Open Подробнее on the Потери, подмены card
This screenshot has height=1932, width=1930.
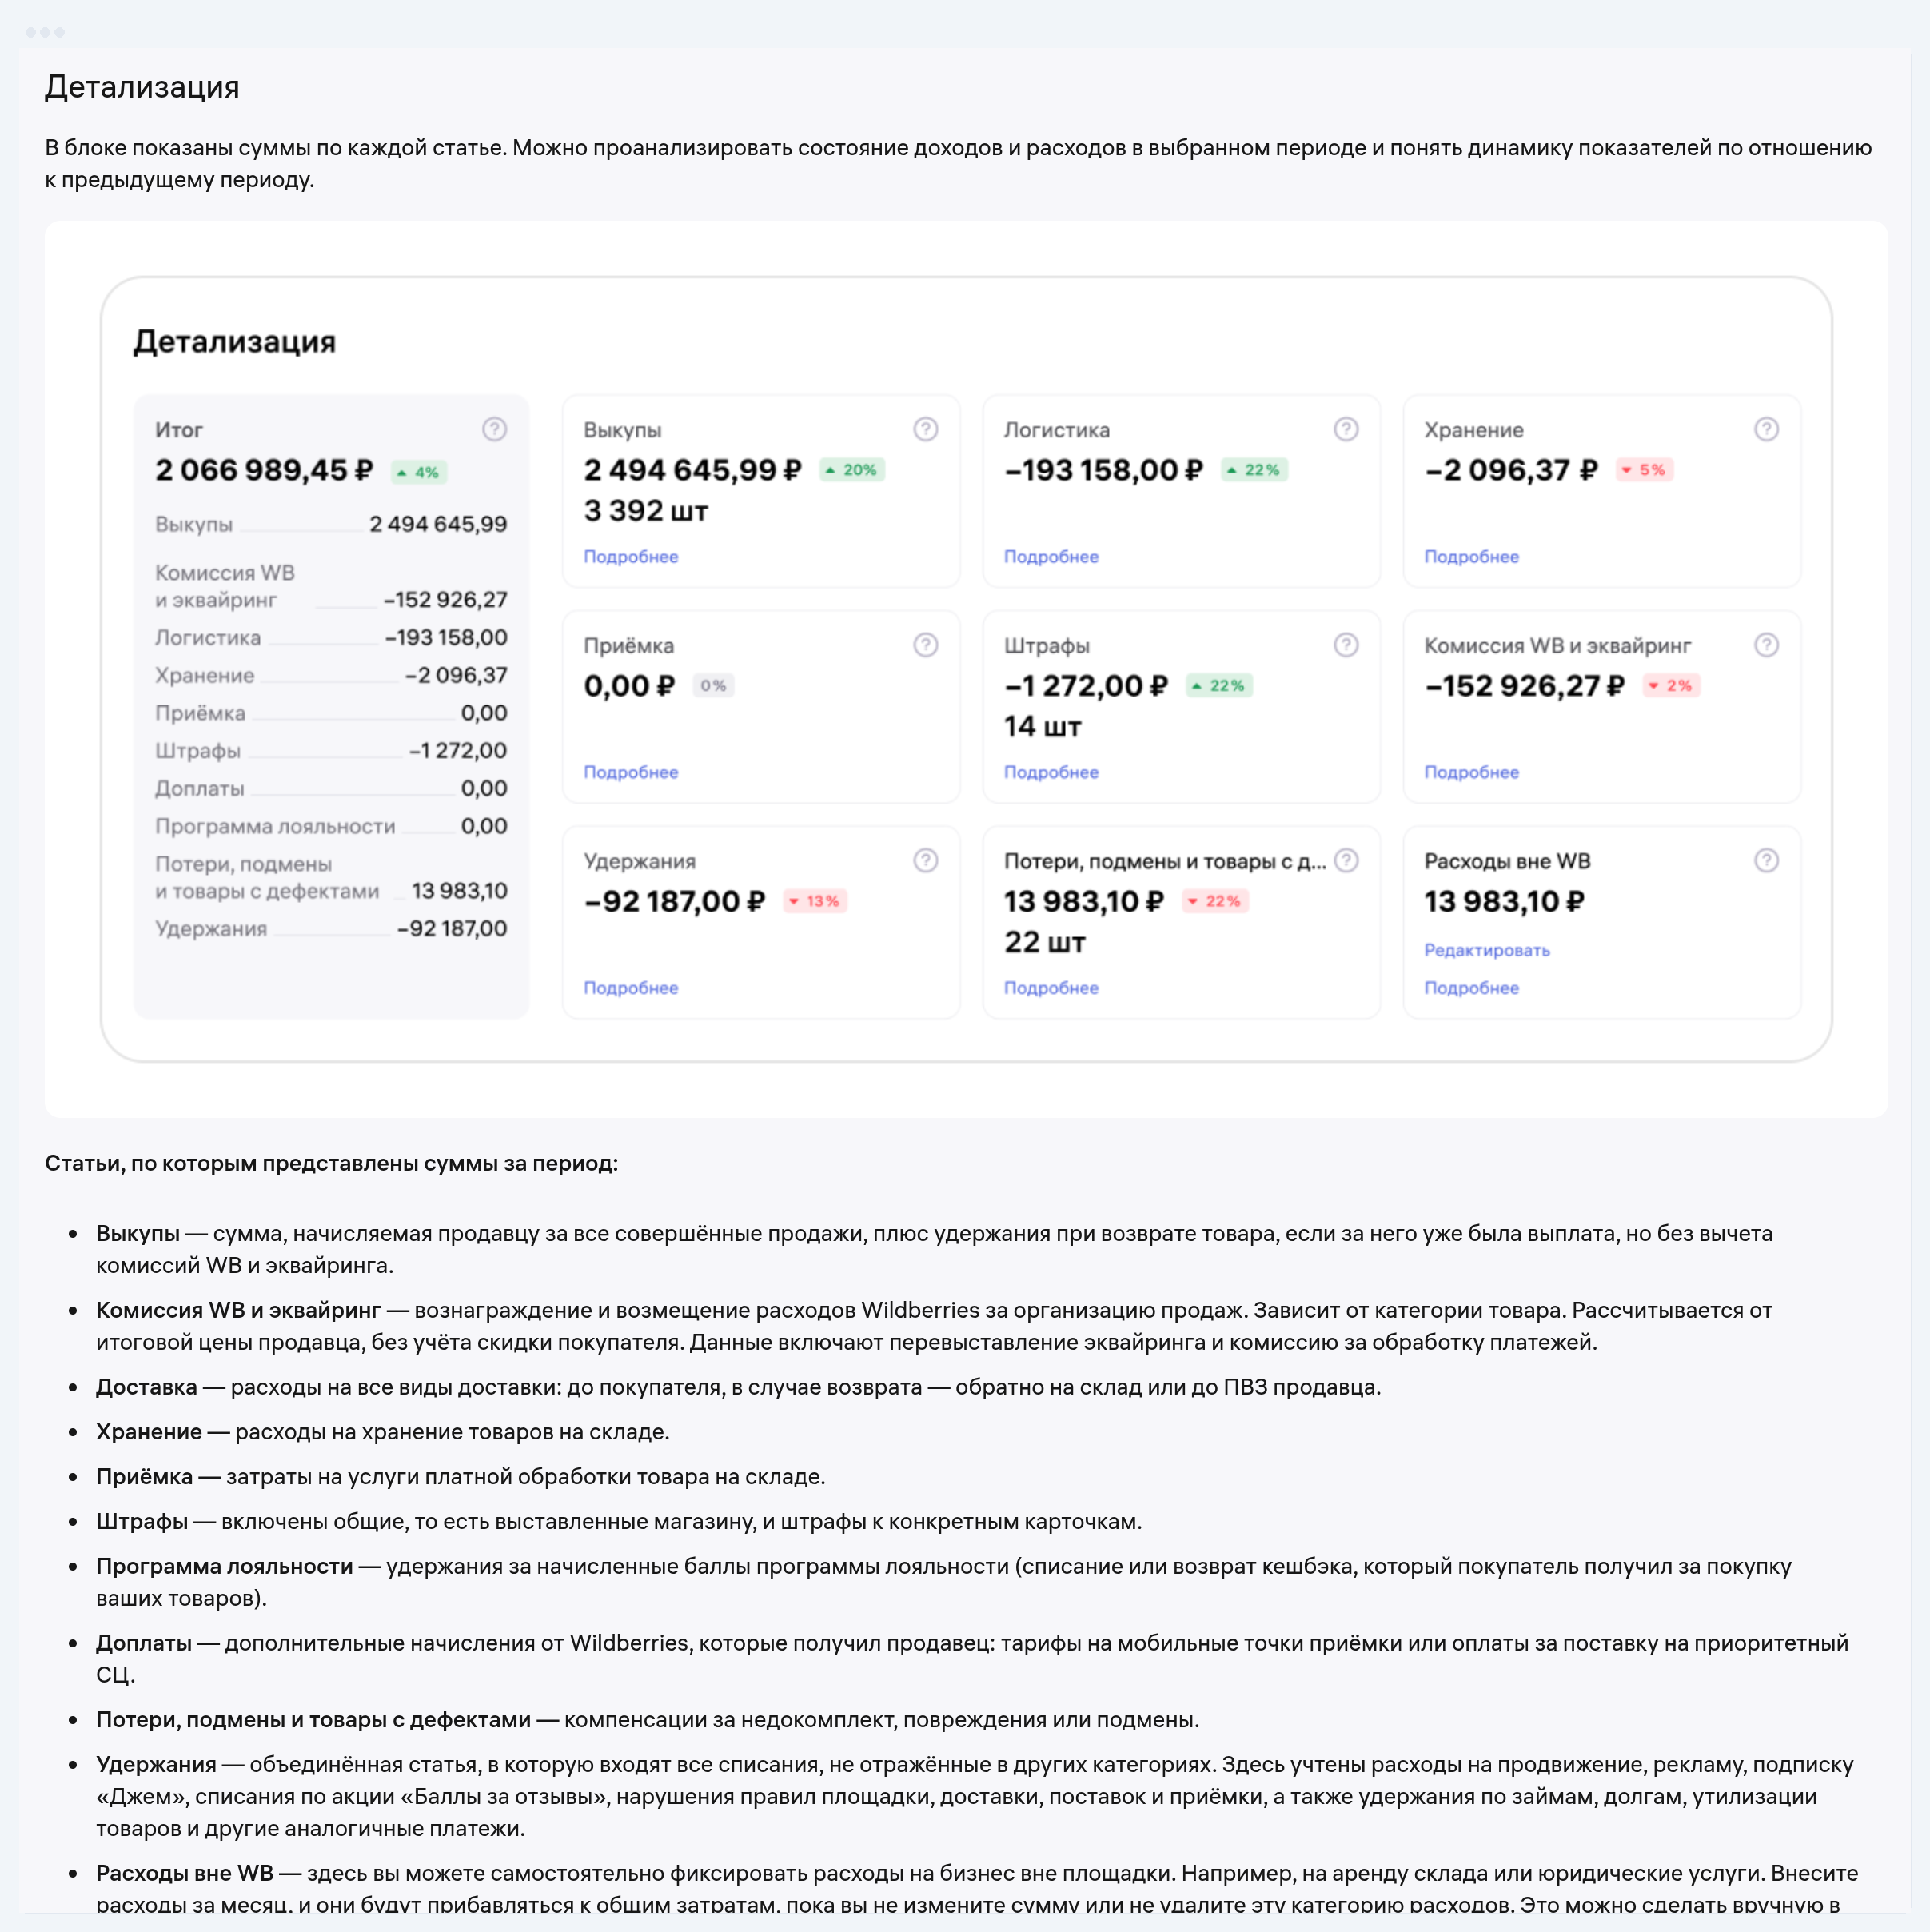pyautogui.click(x=1051, y=988)
